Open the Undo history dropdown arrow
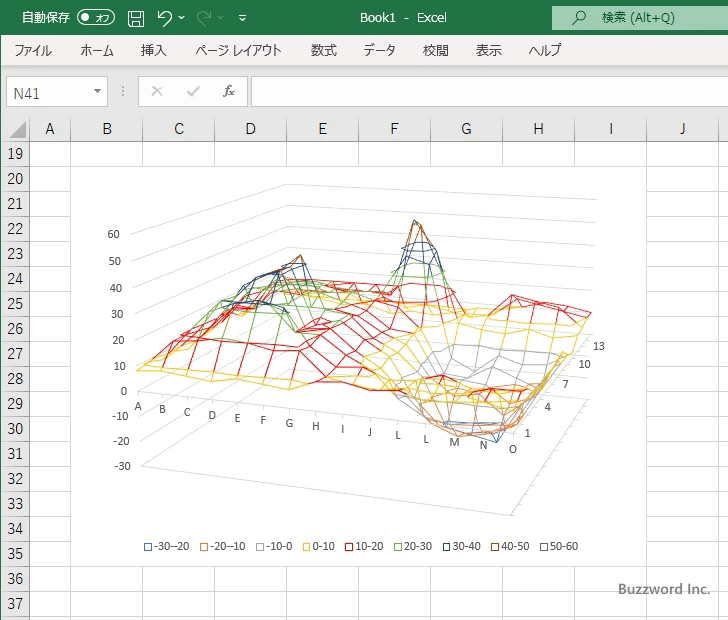 [182, 18]
